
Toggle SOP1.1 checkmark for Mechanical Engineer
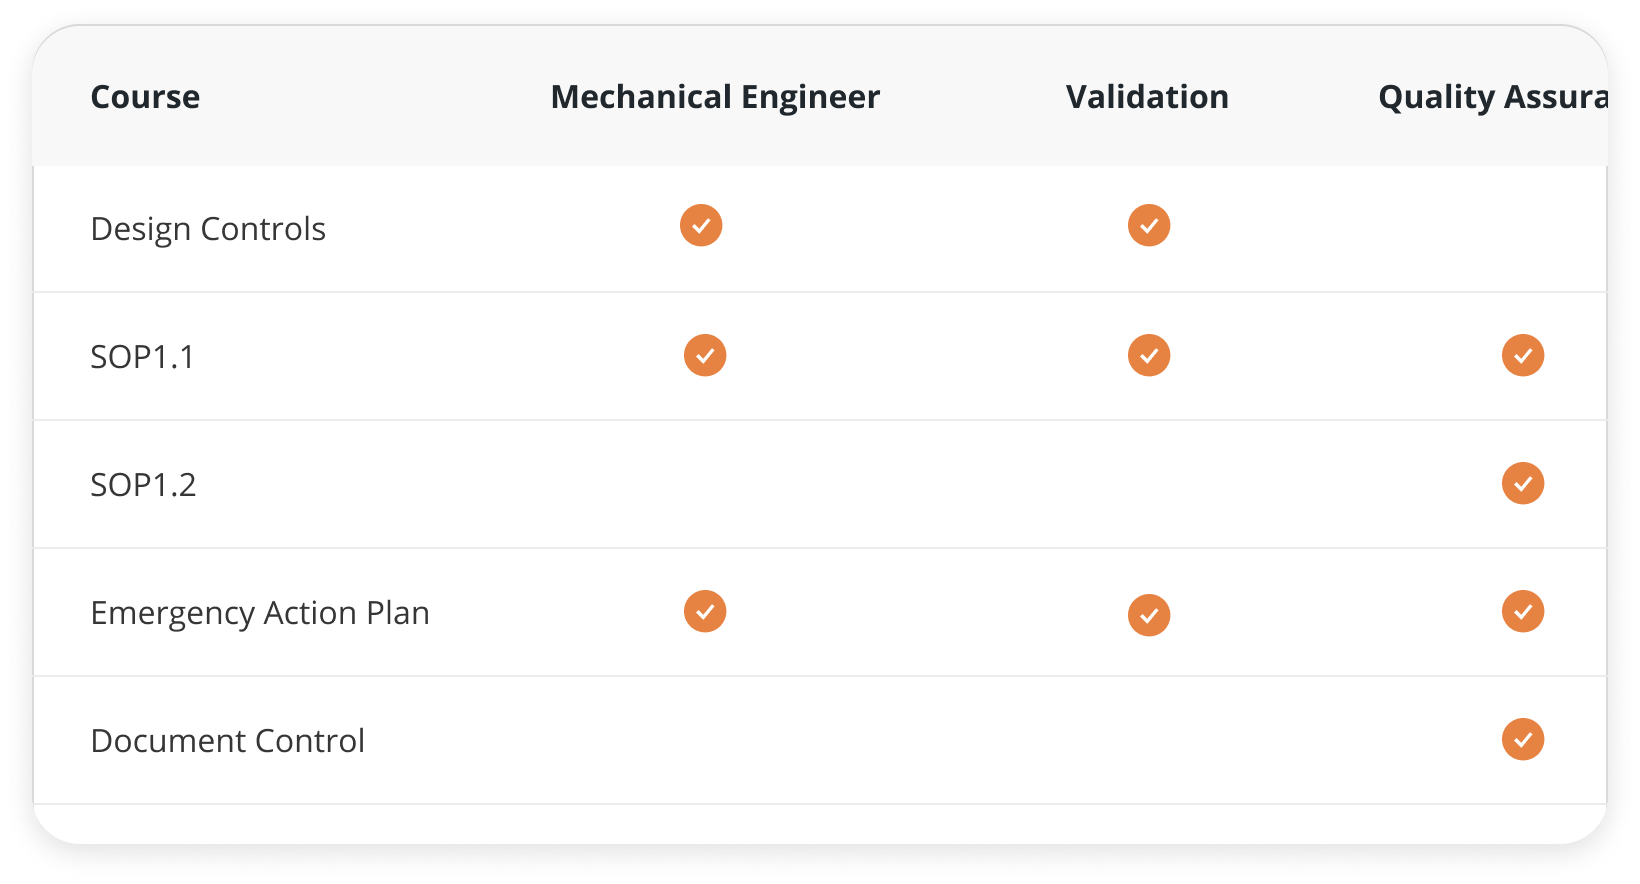click(x=705, y=355)
